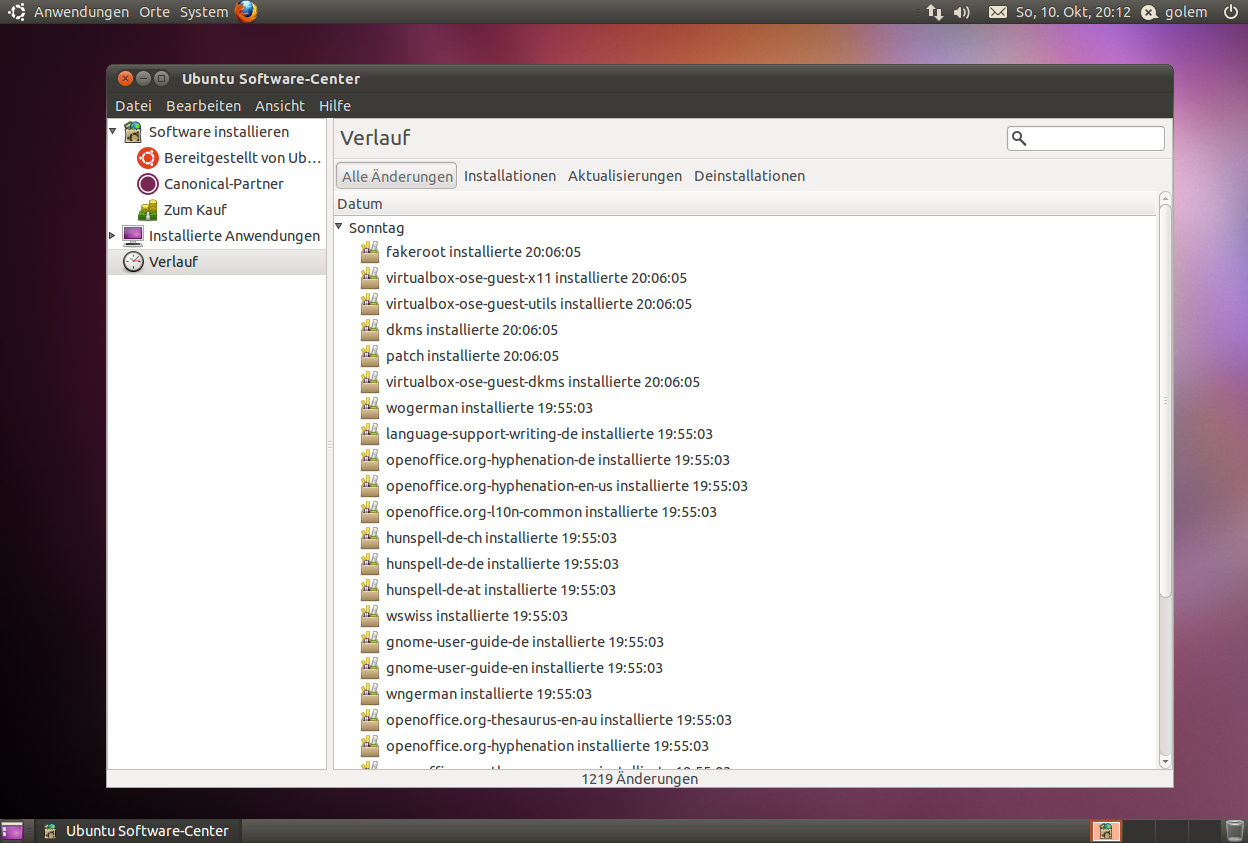Click the scrollbar down arrow of history list
Viewport: 1248px width, 843px height.
(1165, 761)
